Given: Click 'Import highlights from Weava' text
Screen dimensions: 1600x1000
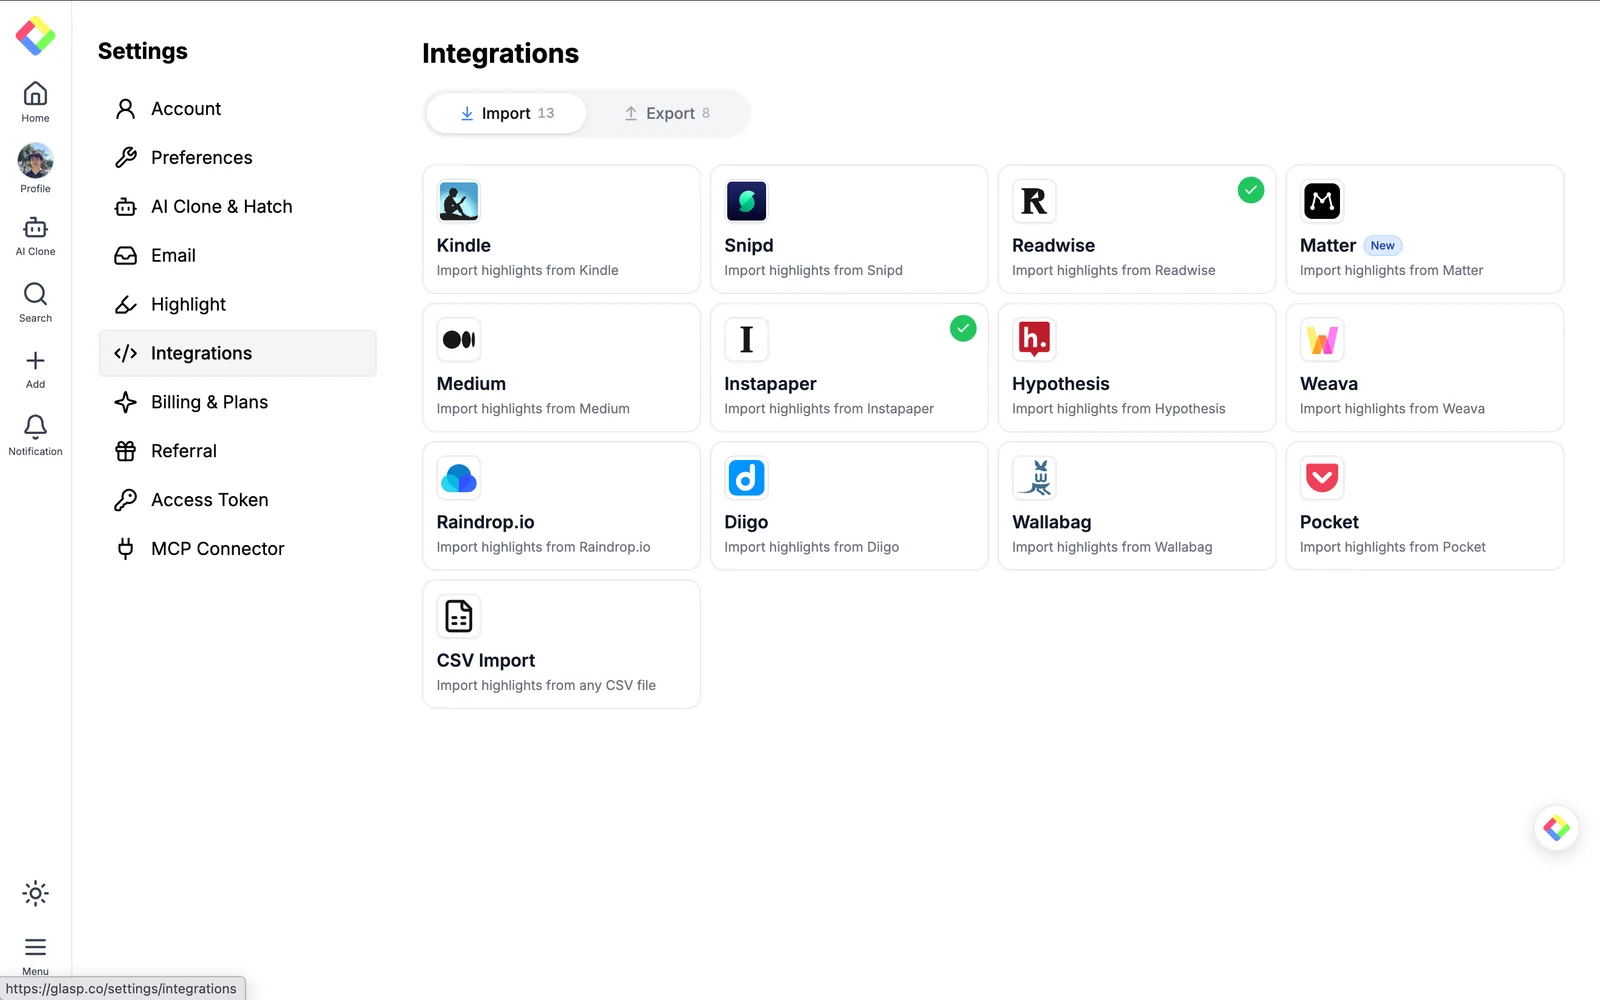Looking at the screenshot, I should click(x=1392, y=409).
